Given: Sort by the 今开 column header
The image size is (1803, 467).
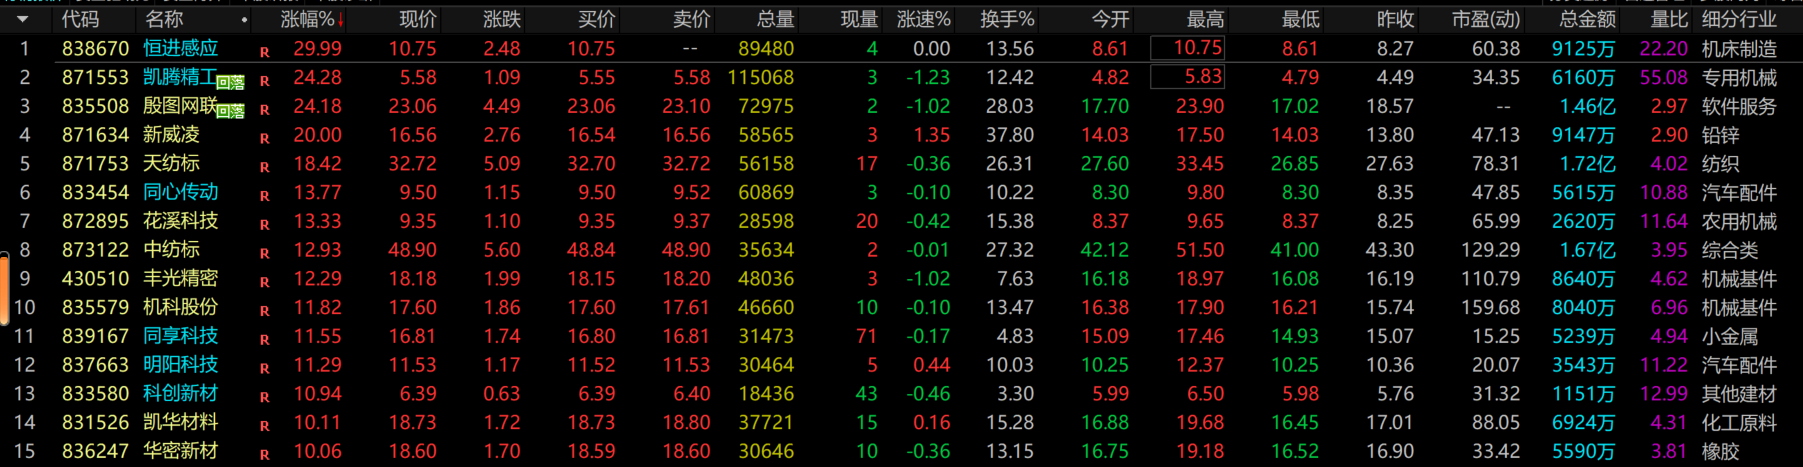Looking at the screenshot, I should [x=1110, y=19].
